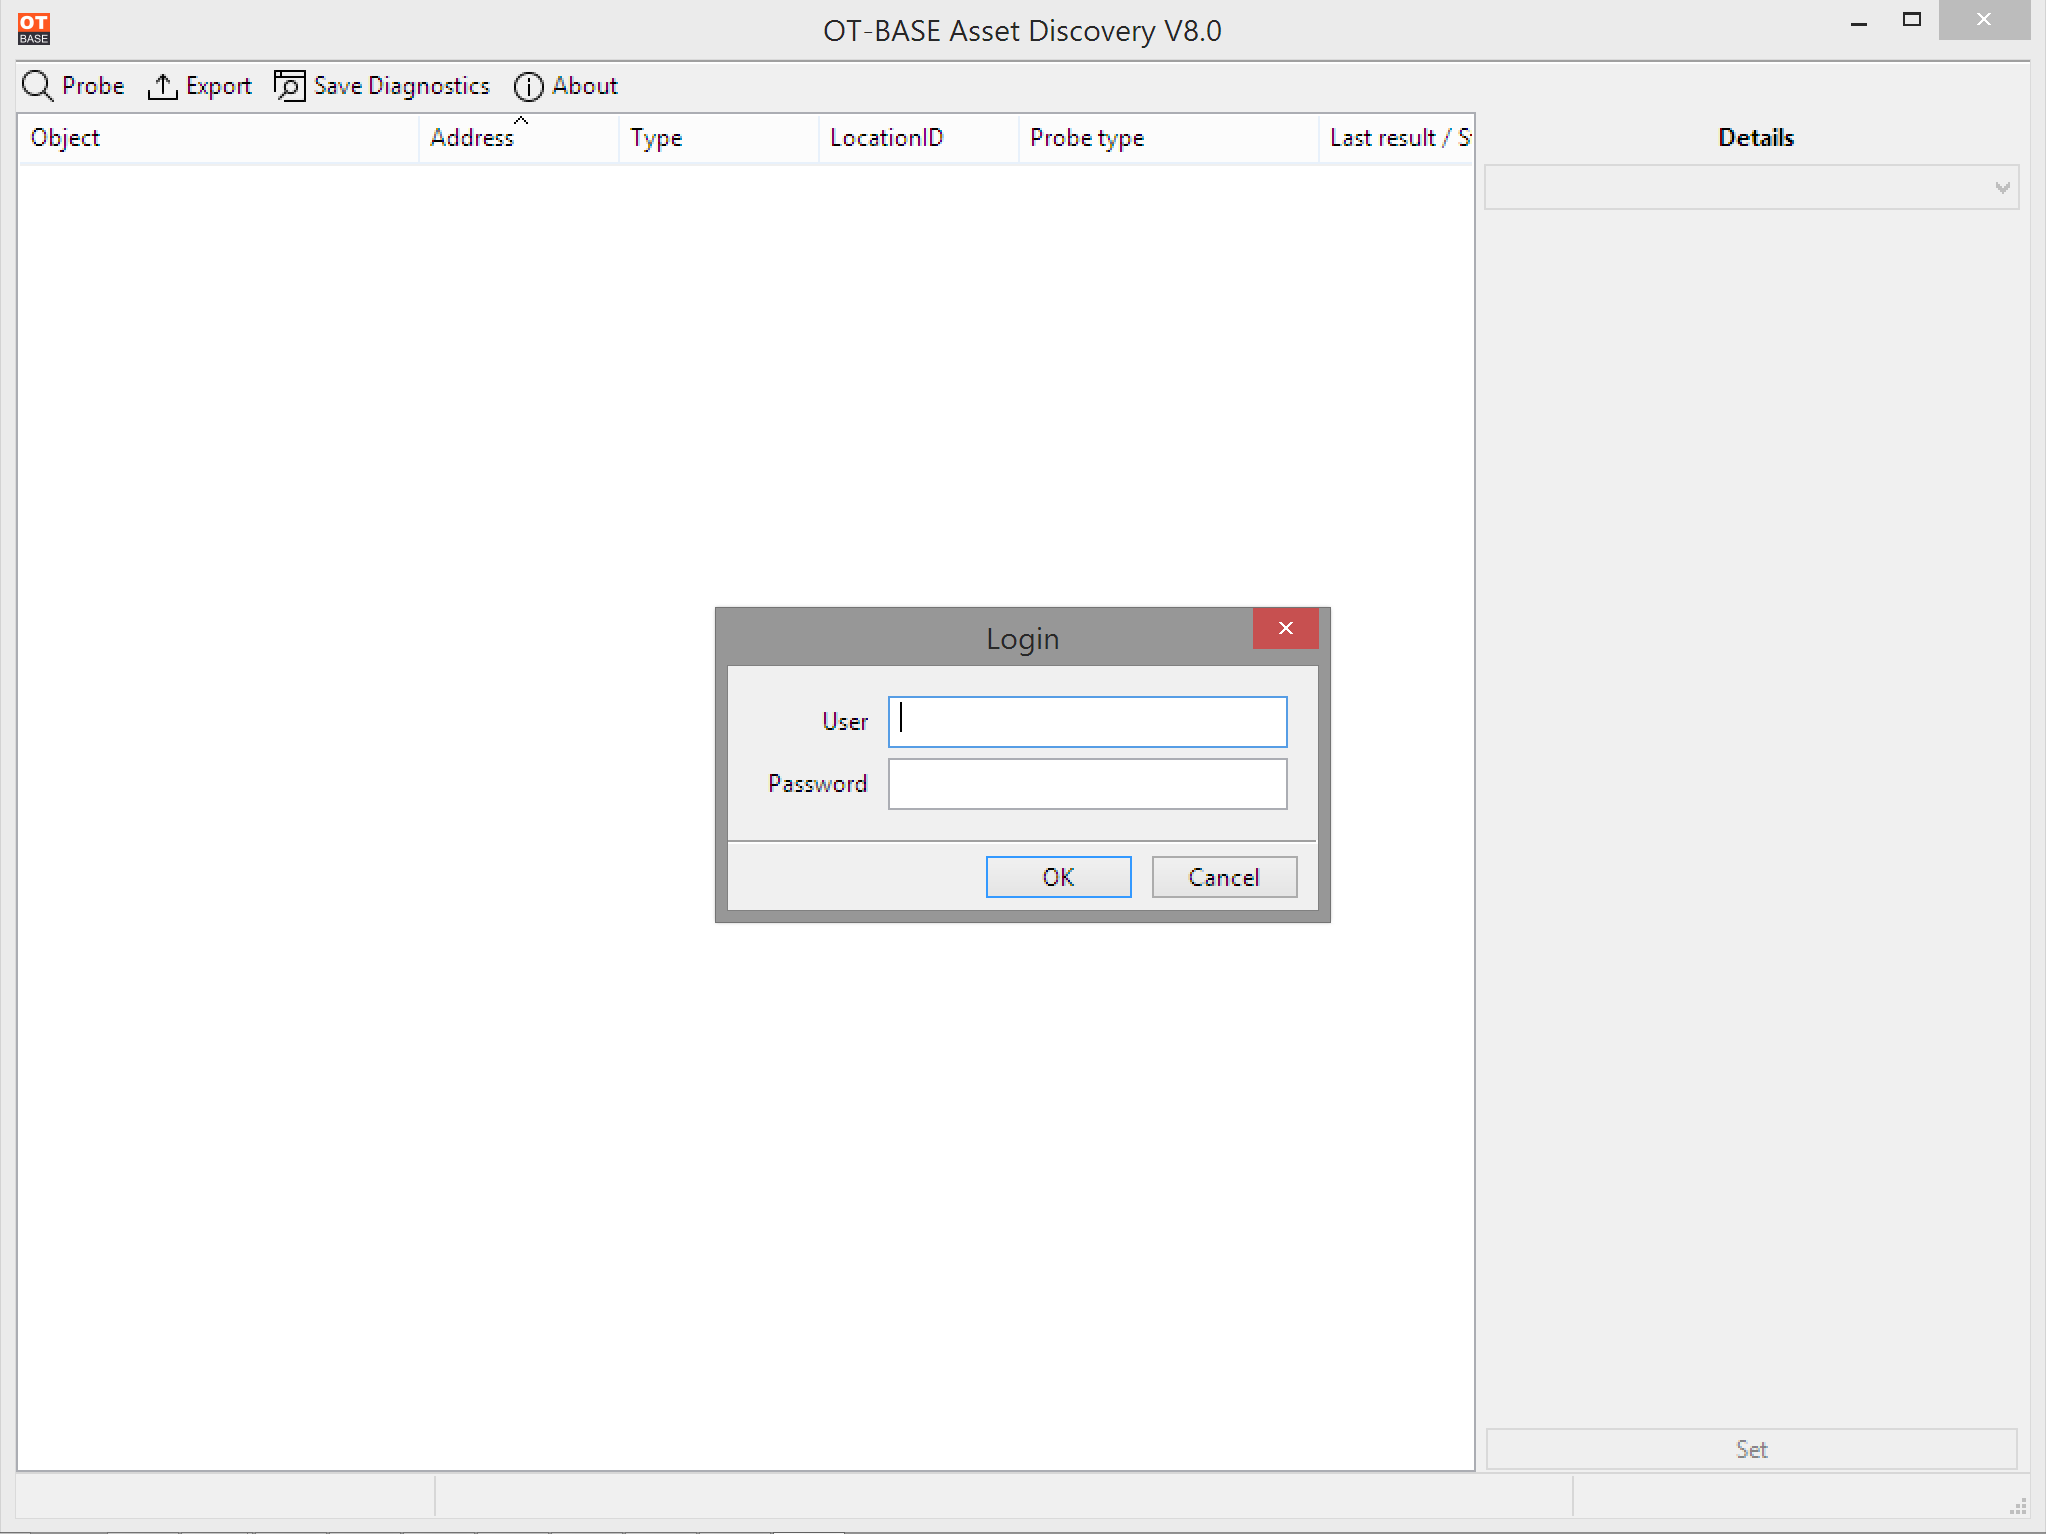Open the About toolbar label

click(x=585, y=86)
